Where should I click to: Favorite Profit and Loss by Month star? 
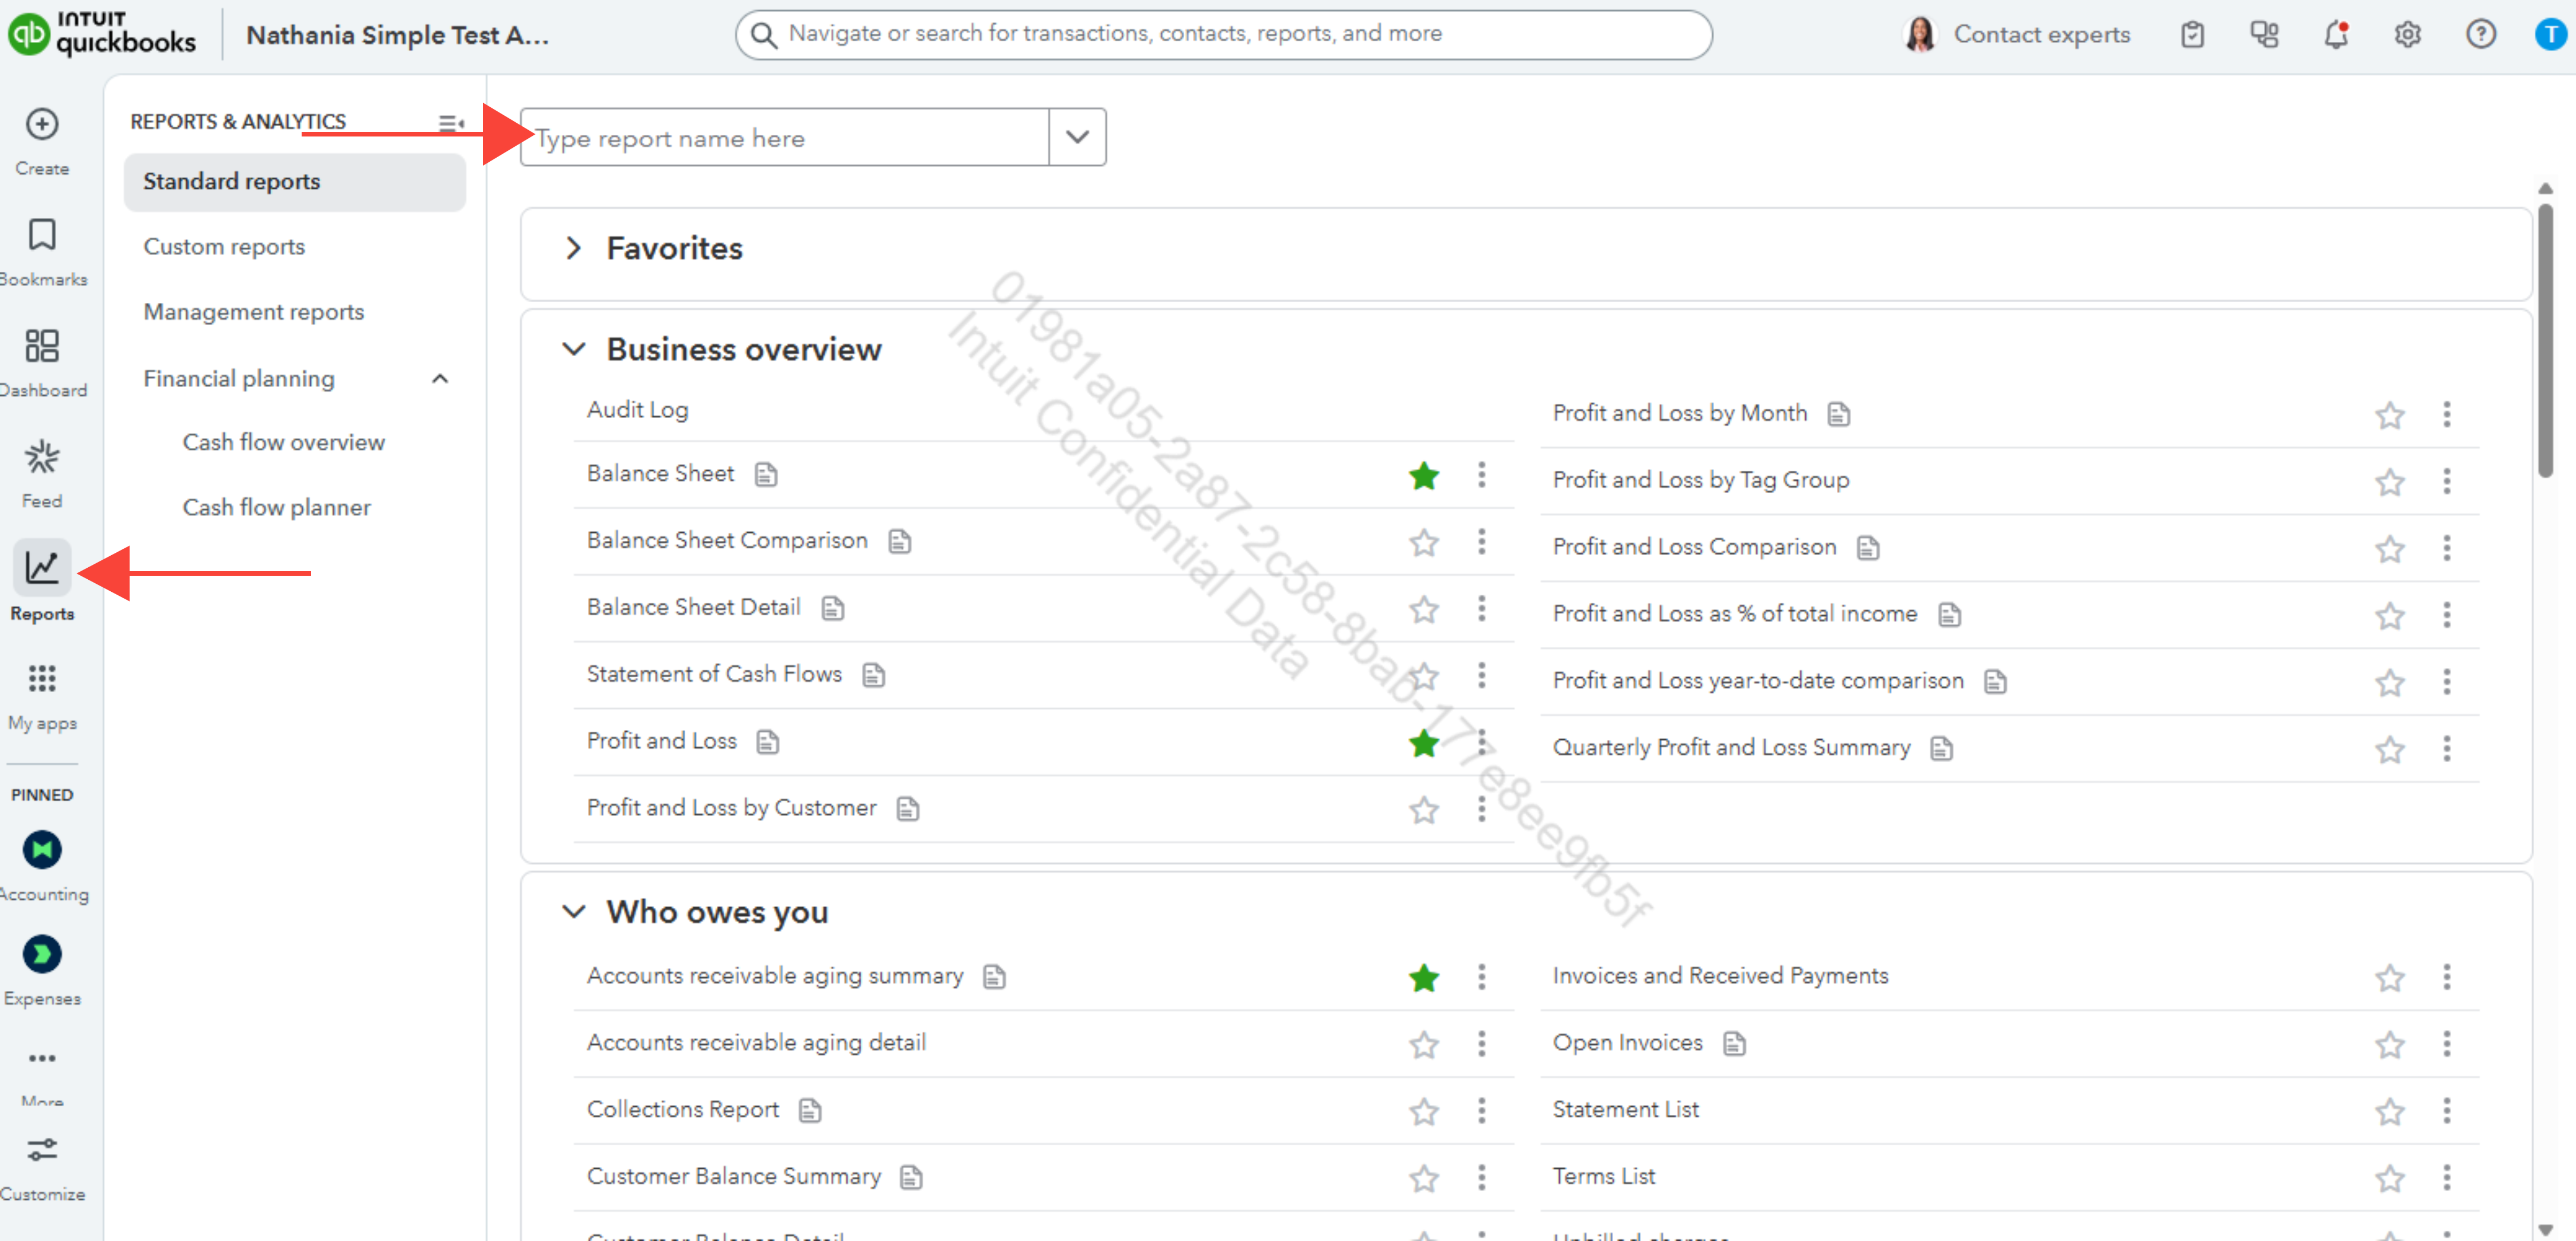click(2390, 415)
